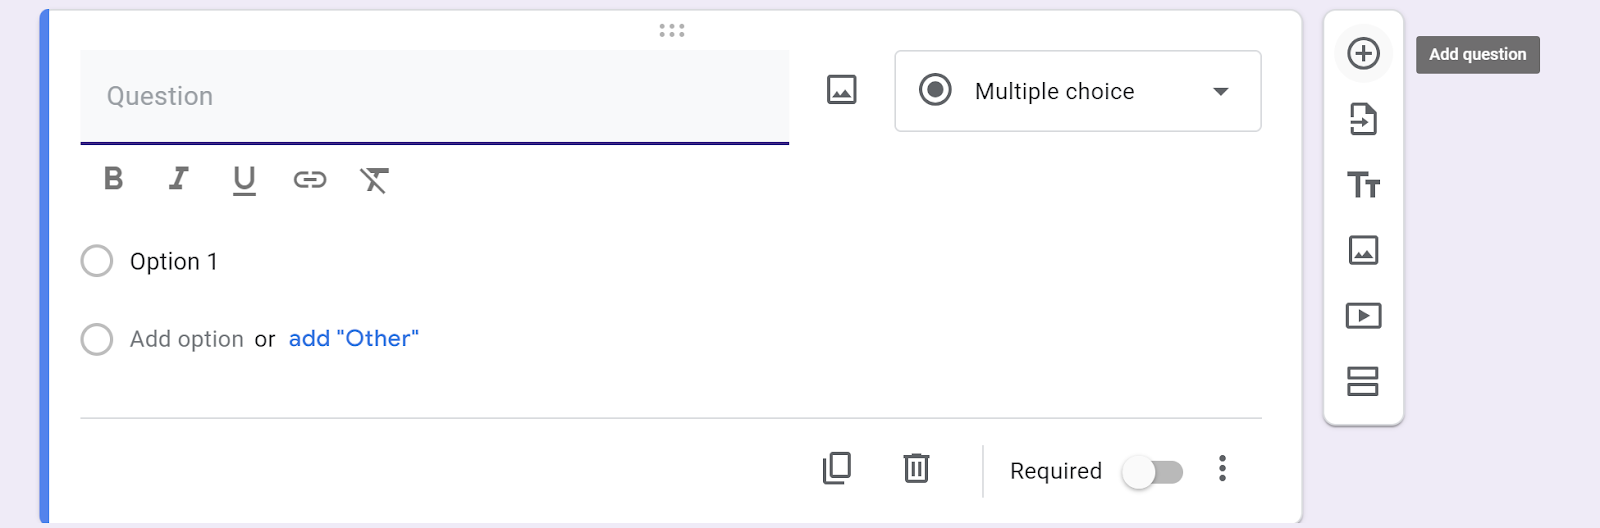Click the Add question plus icon
The width and height of the screenshot is (1600, 528).
click(1363, 54)
